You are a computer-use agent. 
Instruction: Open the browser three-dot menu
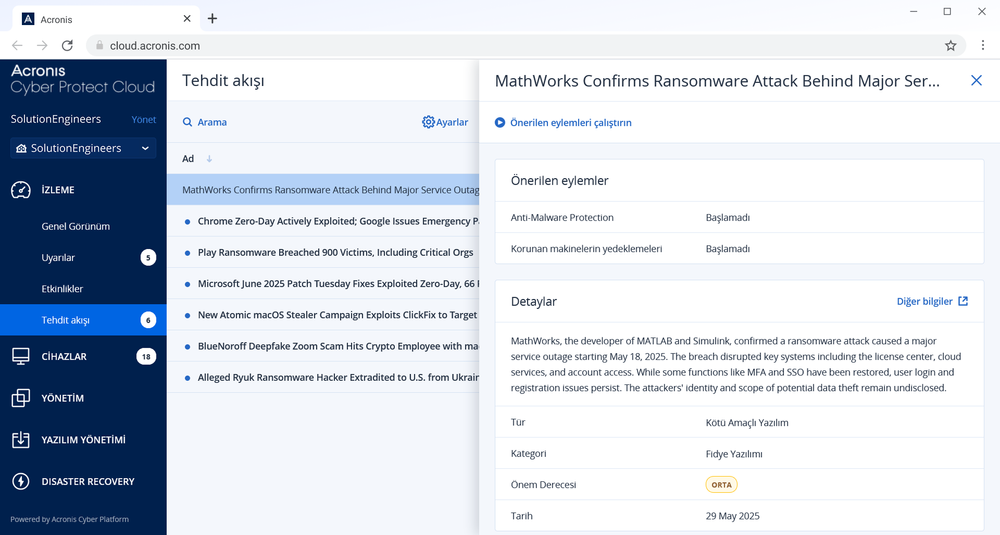(x=982, y=45)
